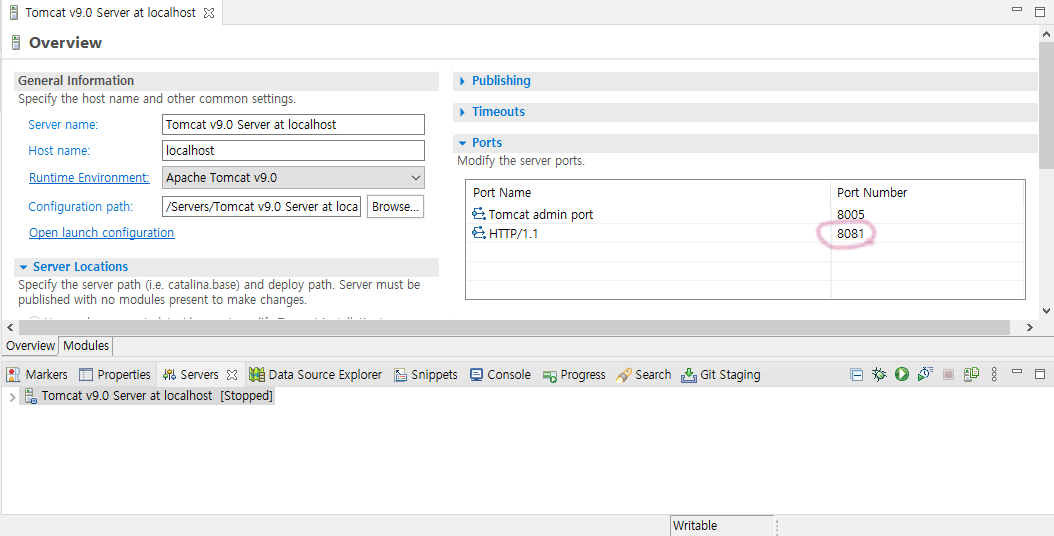1054x536 pixels.
Task: Click the Browse... button
Action: pos(395,206)
